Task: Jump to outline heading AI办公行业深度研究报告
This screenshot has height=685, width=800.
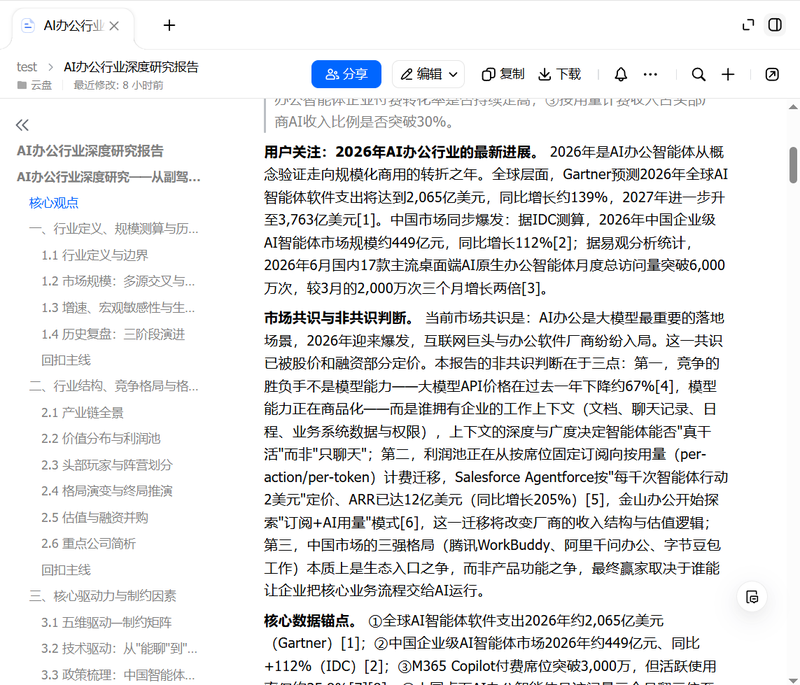Action: (90, 151)
